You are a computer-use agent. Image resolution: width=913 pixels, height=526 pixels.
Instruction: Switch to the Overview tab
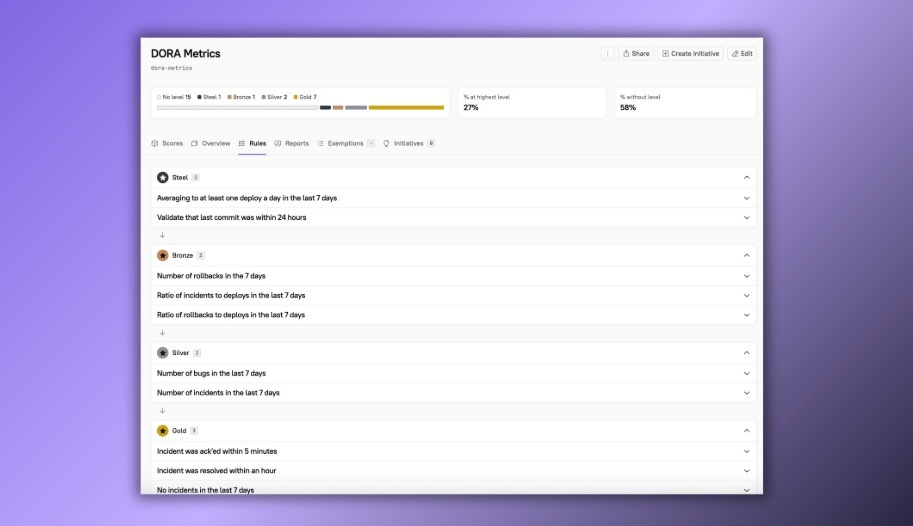[x=211, y=144]
